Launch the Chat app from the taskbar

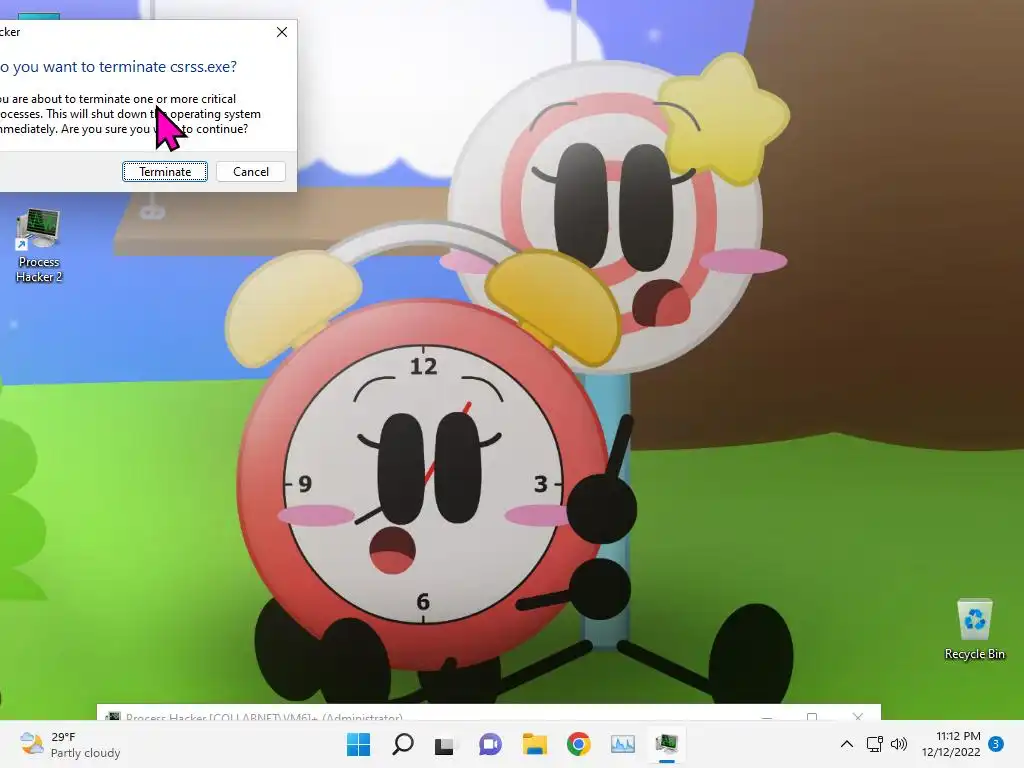click(x=490, y=744)
